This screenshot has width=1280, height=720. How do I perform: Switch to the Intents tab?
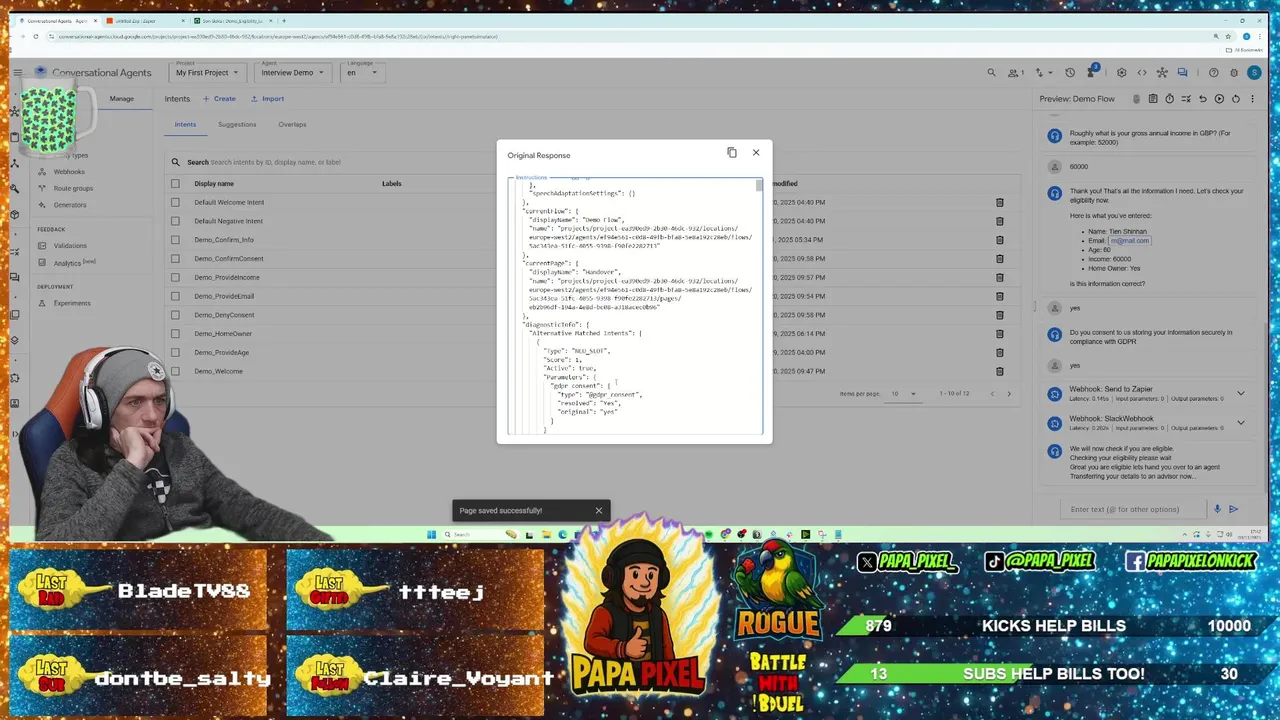[x=185, y=125]
